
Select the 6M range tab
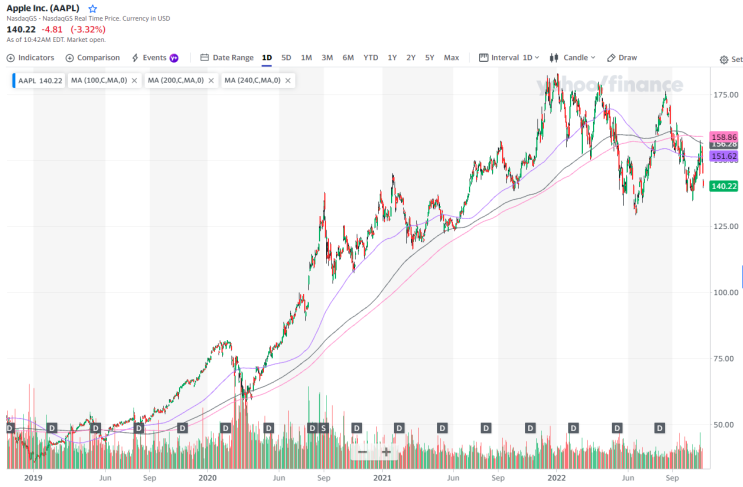[348, 58]
